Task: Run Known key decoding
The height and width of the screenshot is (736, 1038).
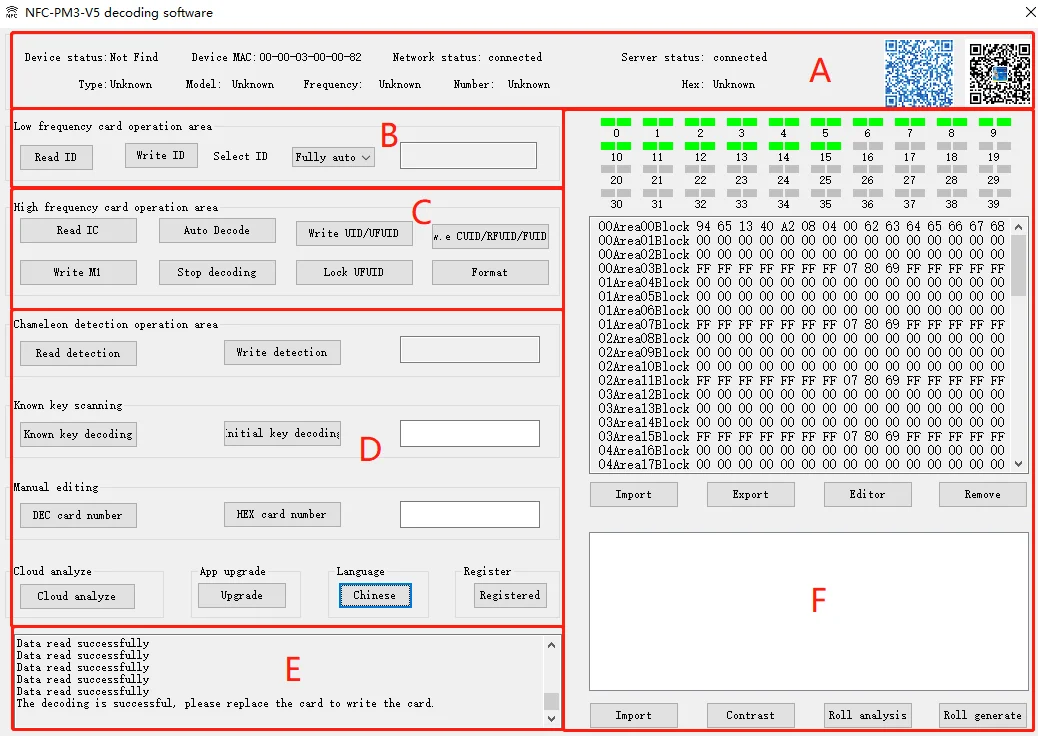Action: click(x=78, y=435)
